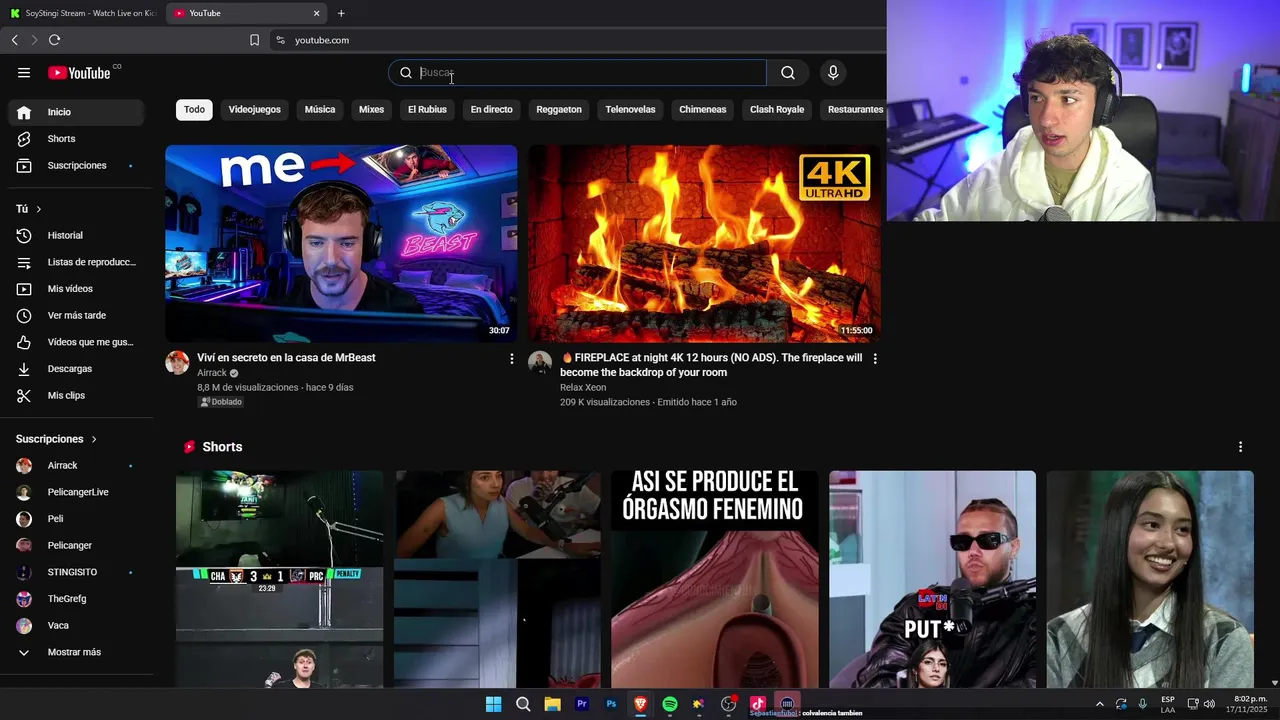Screen dimensions: 1280x720
Task: Go back in browser history
Action: (14, 40)
